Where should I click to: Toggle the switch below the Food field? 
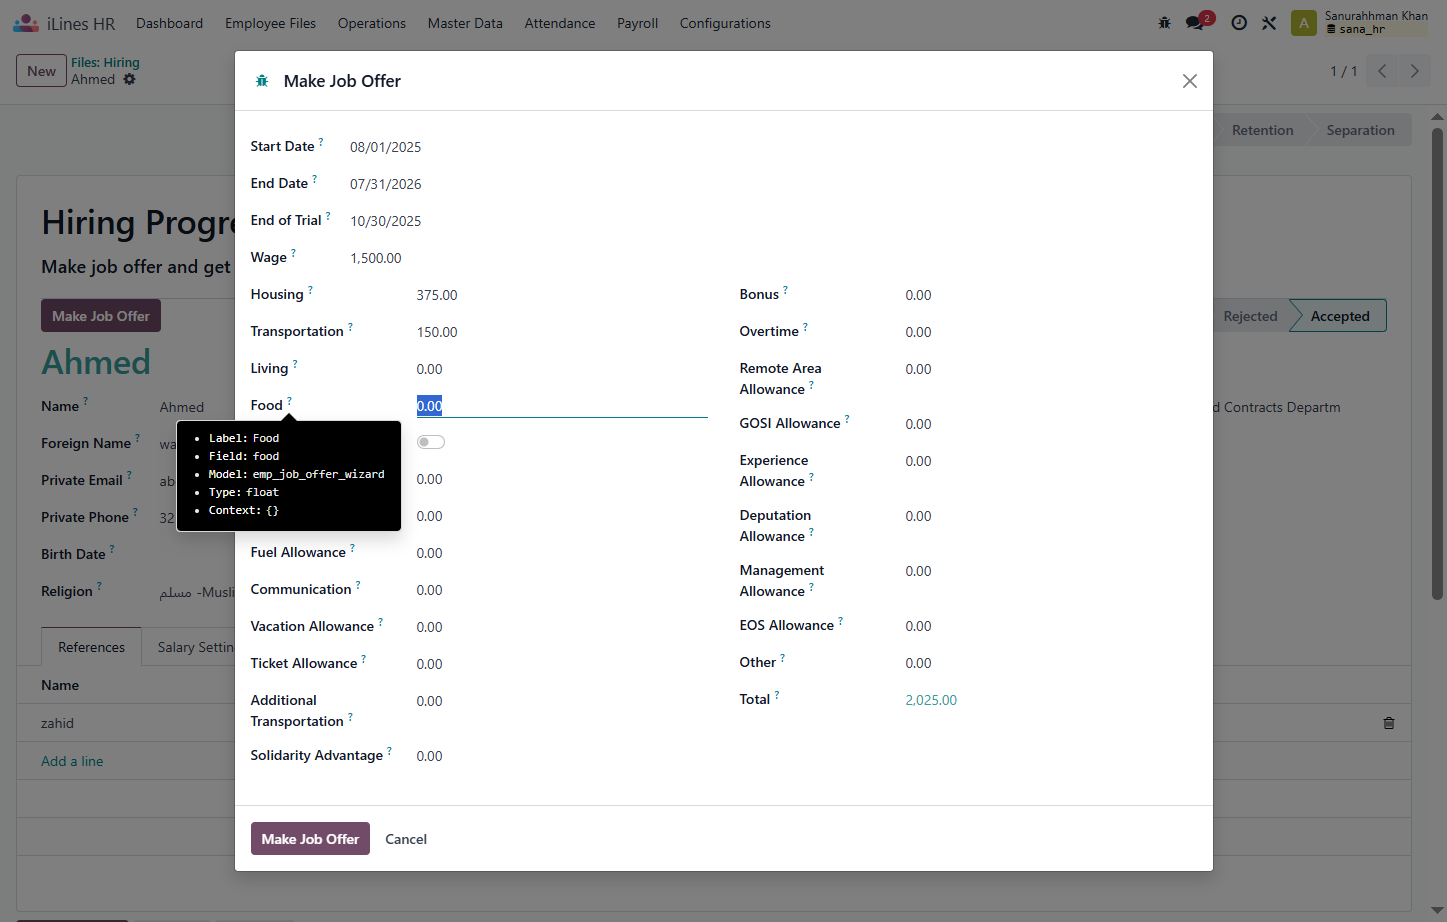pos(431,442)
